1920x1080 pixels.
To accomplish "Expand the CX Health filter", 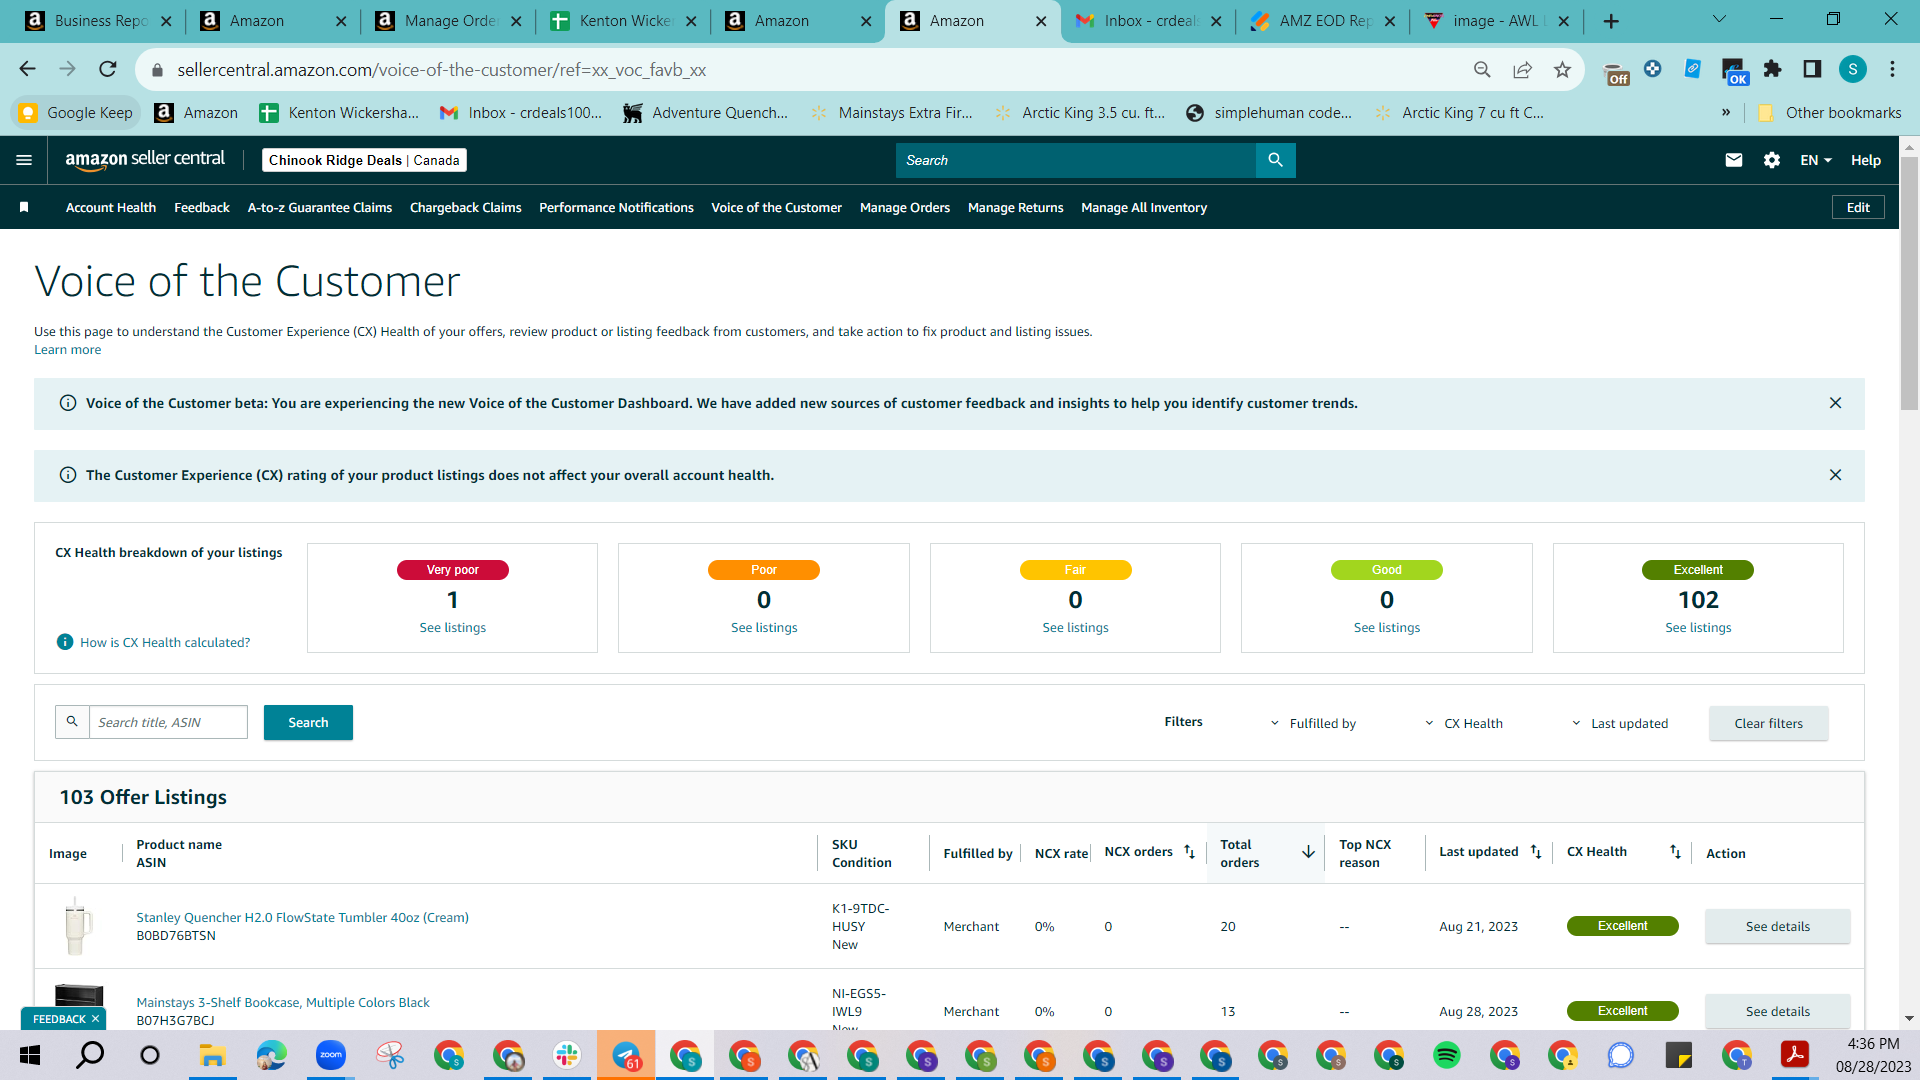I will point(1463,723).
